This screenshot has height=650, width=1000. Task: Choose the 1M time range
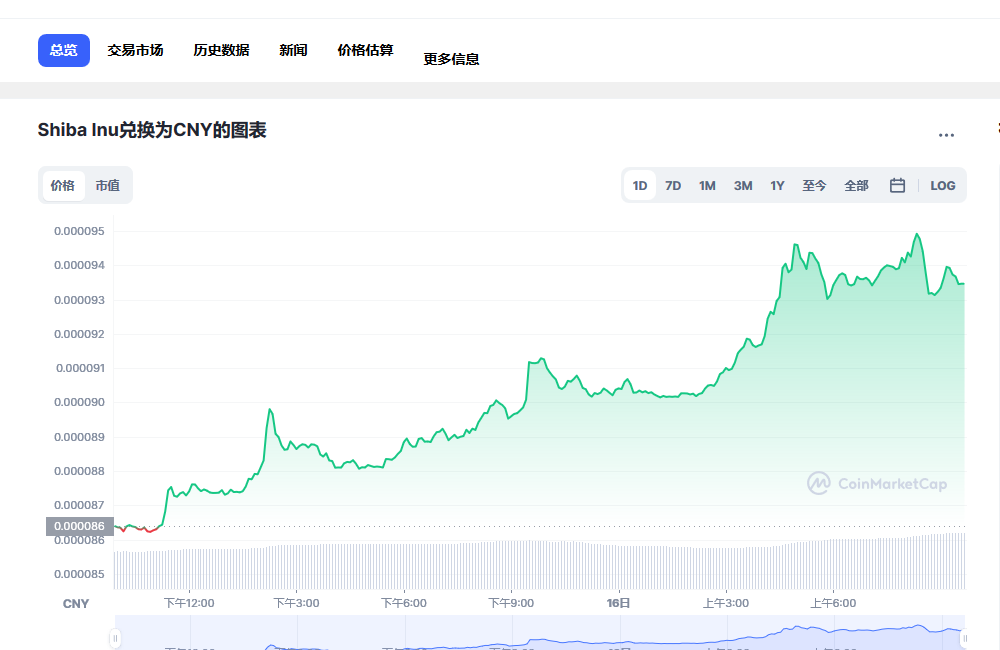(707, 185)
